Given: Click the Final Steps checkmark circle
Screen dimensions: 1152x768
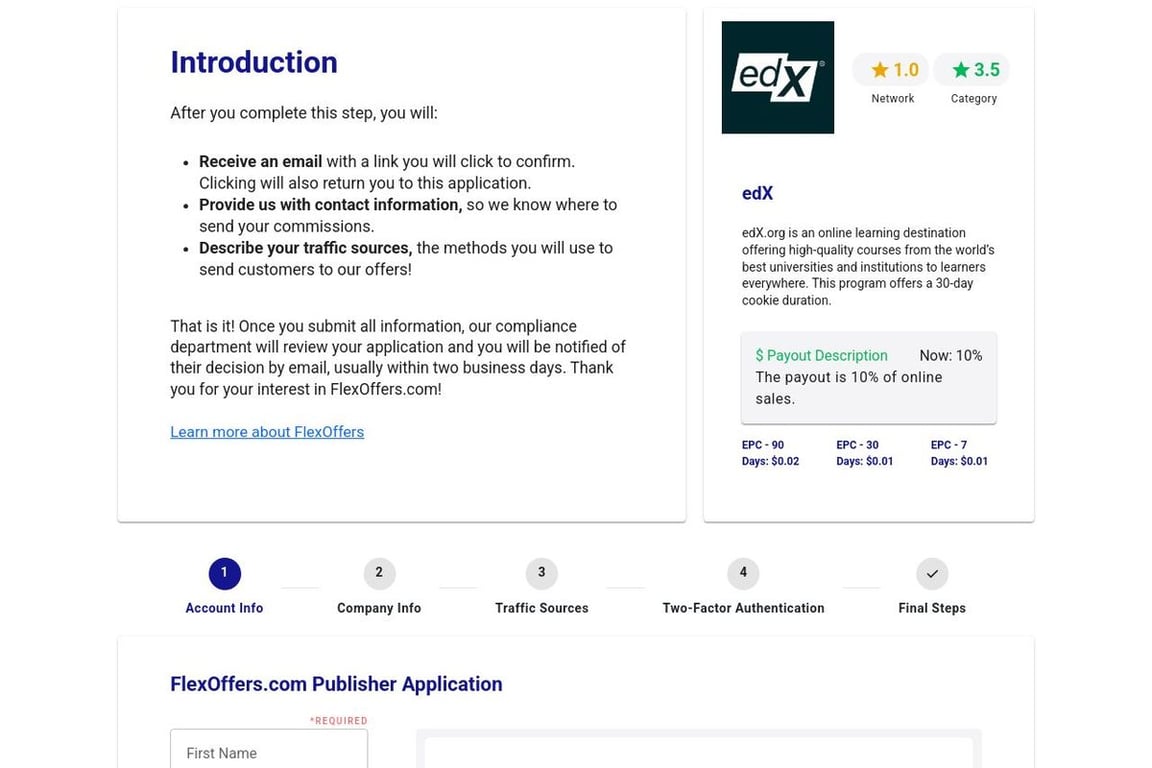Looking at the screenshot, I should point(932,573).
